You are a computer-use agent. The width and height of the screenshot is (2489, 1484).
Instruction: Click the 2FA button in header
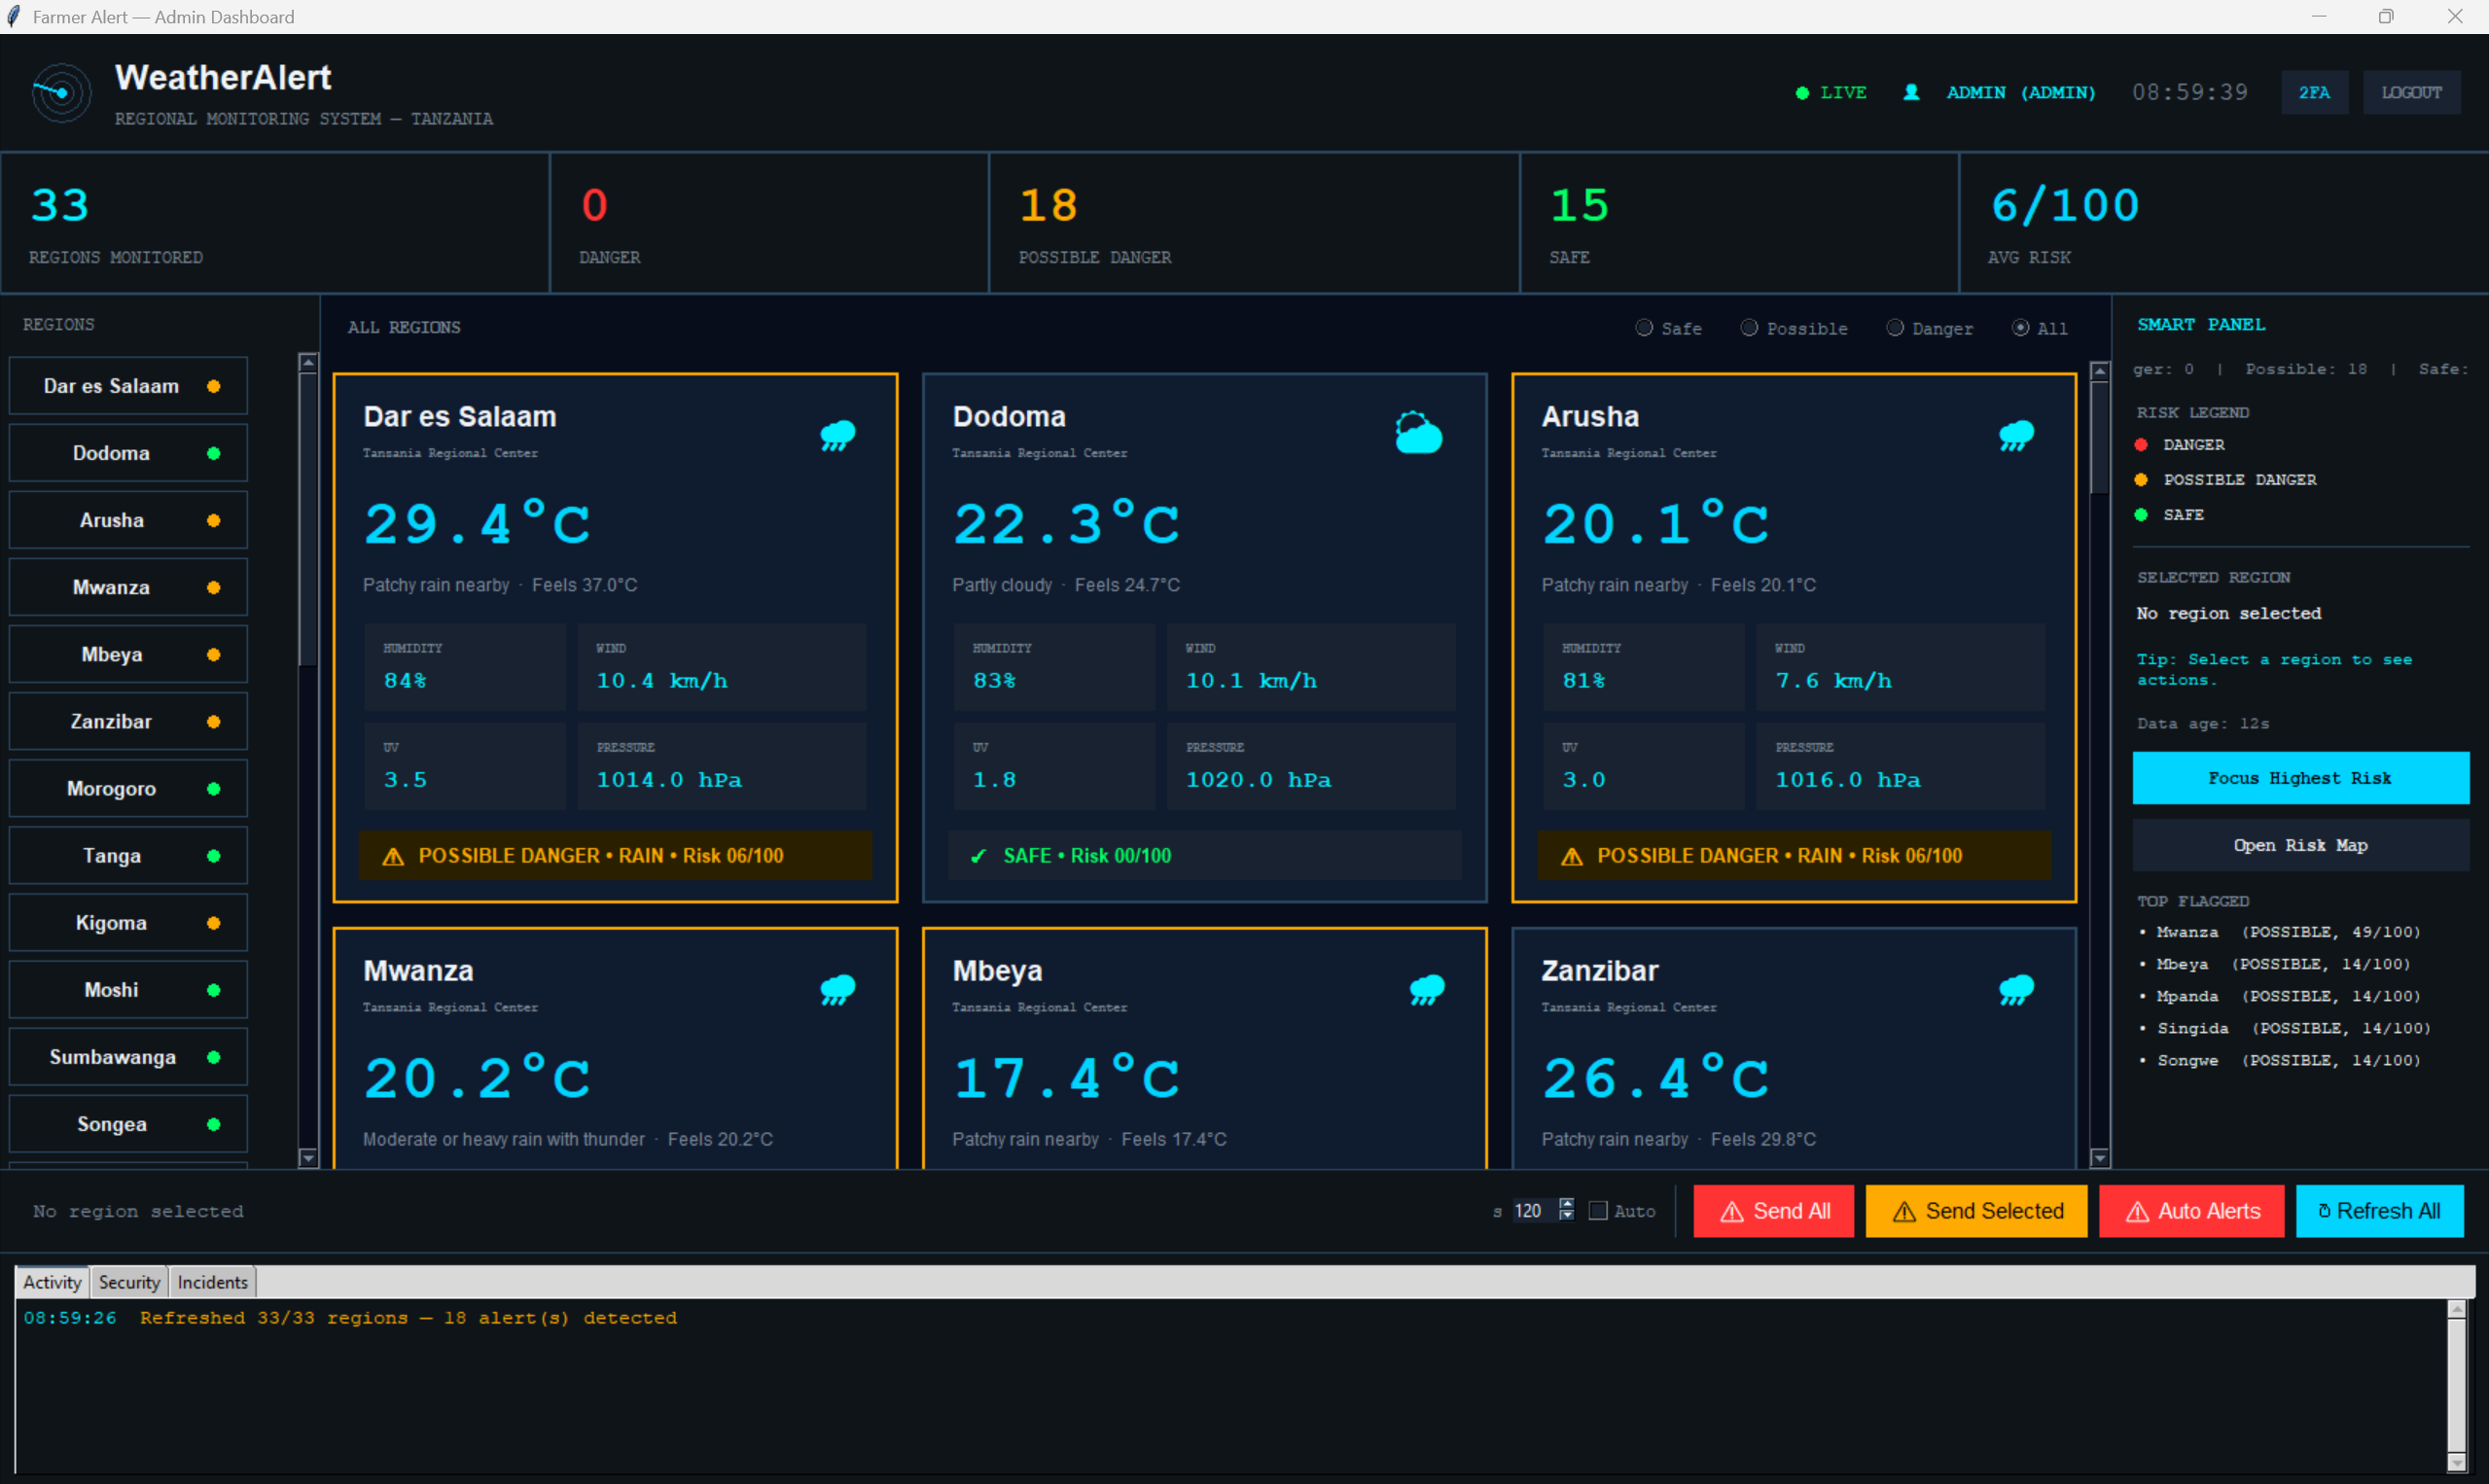point(2314,93)
